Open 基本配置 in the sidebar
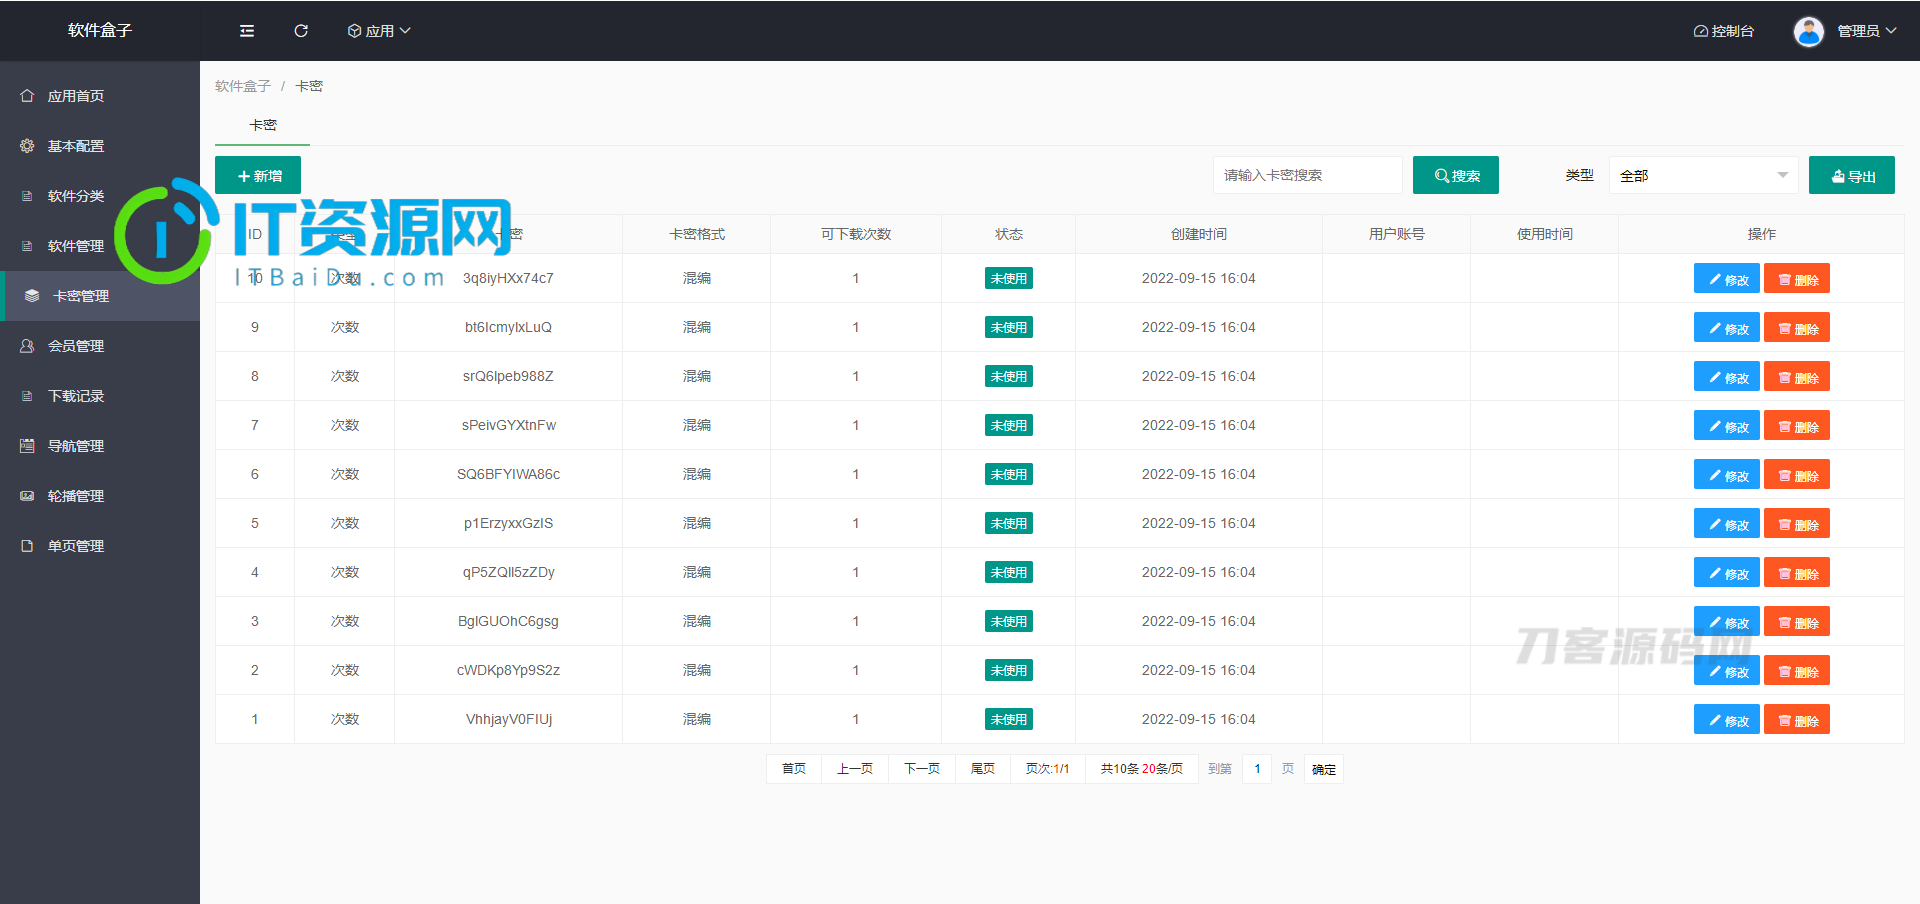The height and width of the screenshot is (904, 1920). pos(100,146)
